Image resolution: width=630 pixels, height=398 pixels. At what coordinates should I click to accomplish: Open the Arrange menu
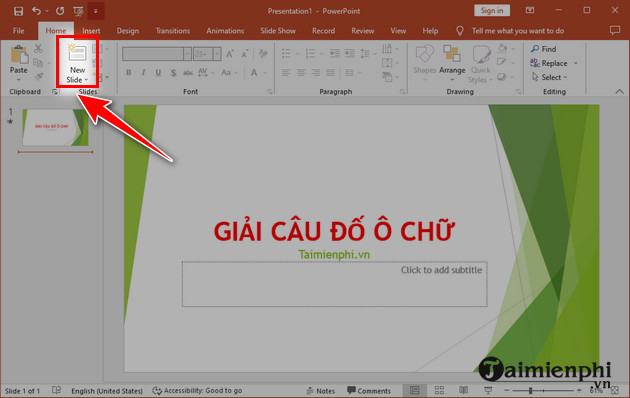tap(452, 63)
